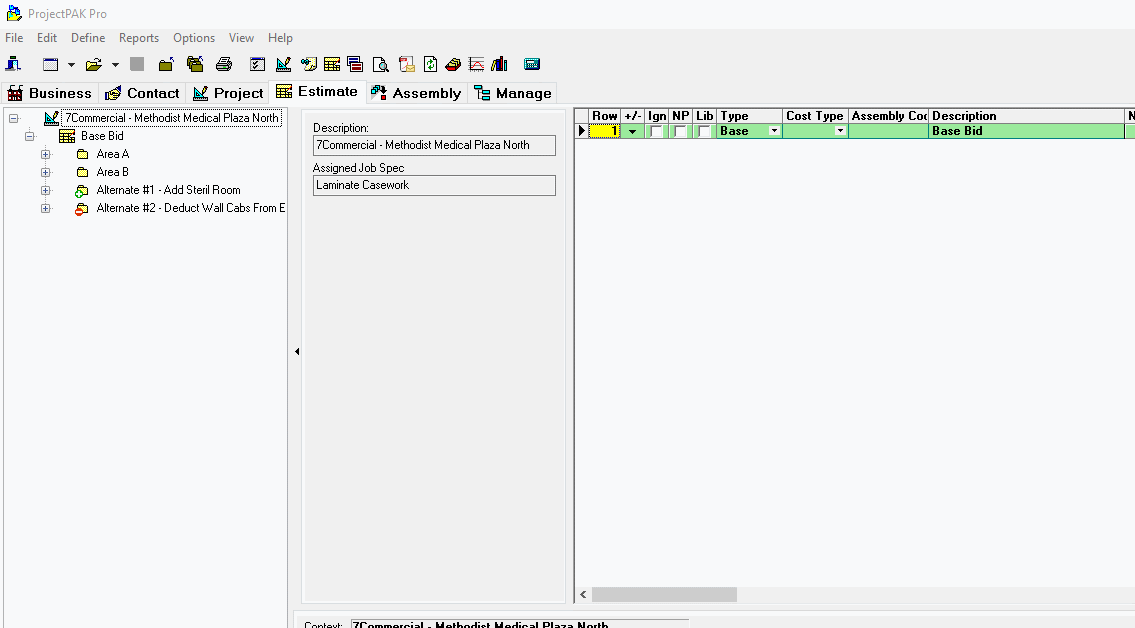Viewport: 1135px width, 628px height.
Task: Click the calculator icon in toolbar
Action: (x=532, y=65)
